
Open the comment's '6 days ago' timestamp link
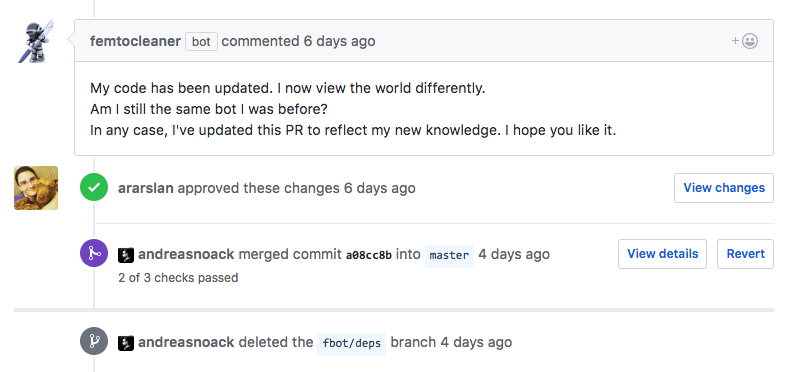pos(339,41)
